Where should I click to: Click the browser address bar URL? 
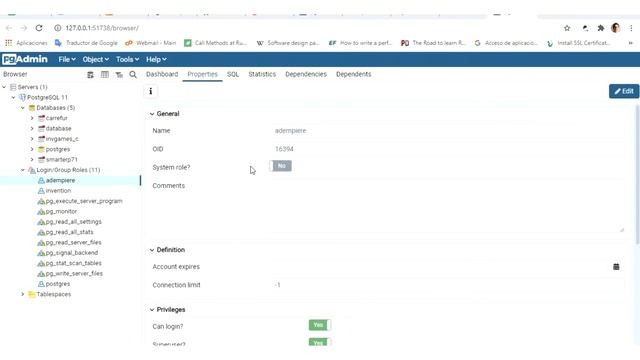click(x=102, y=28)
